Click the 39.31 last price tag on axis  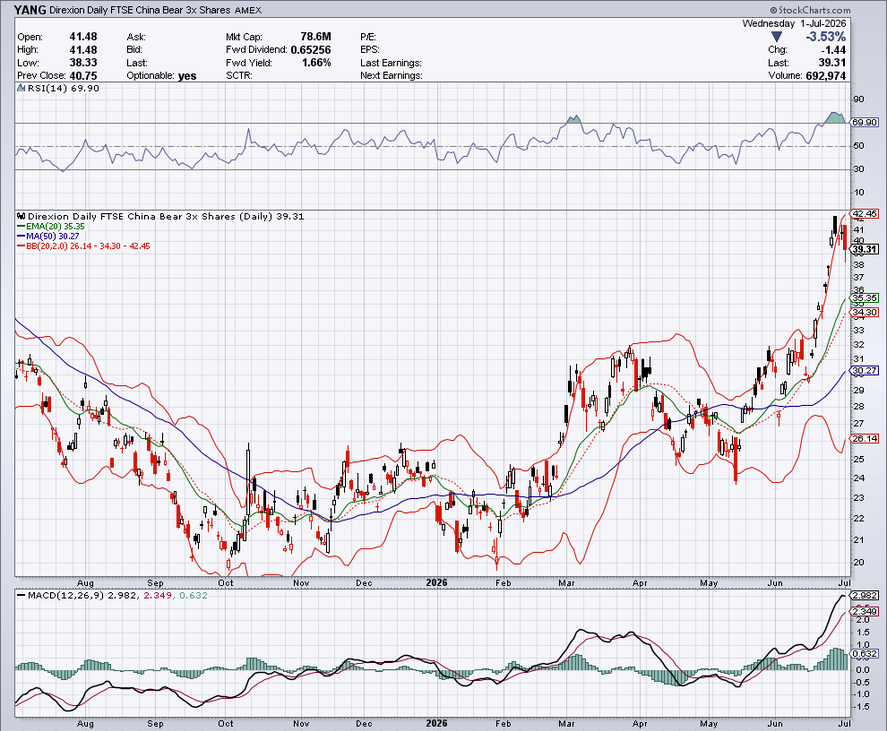point(864,250)
